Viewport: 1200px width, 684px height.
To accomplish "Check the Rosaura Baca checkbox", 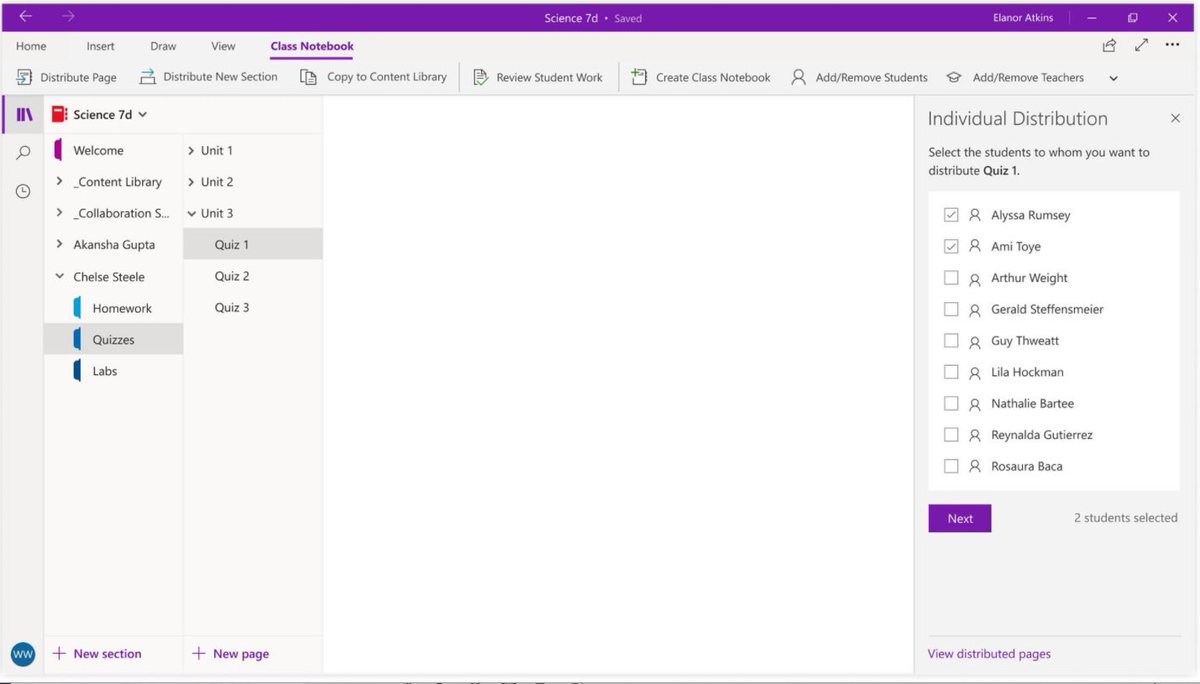I will click(951, 466).
